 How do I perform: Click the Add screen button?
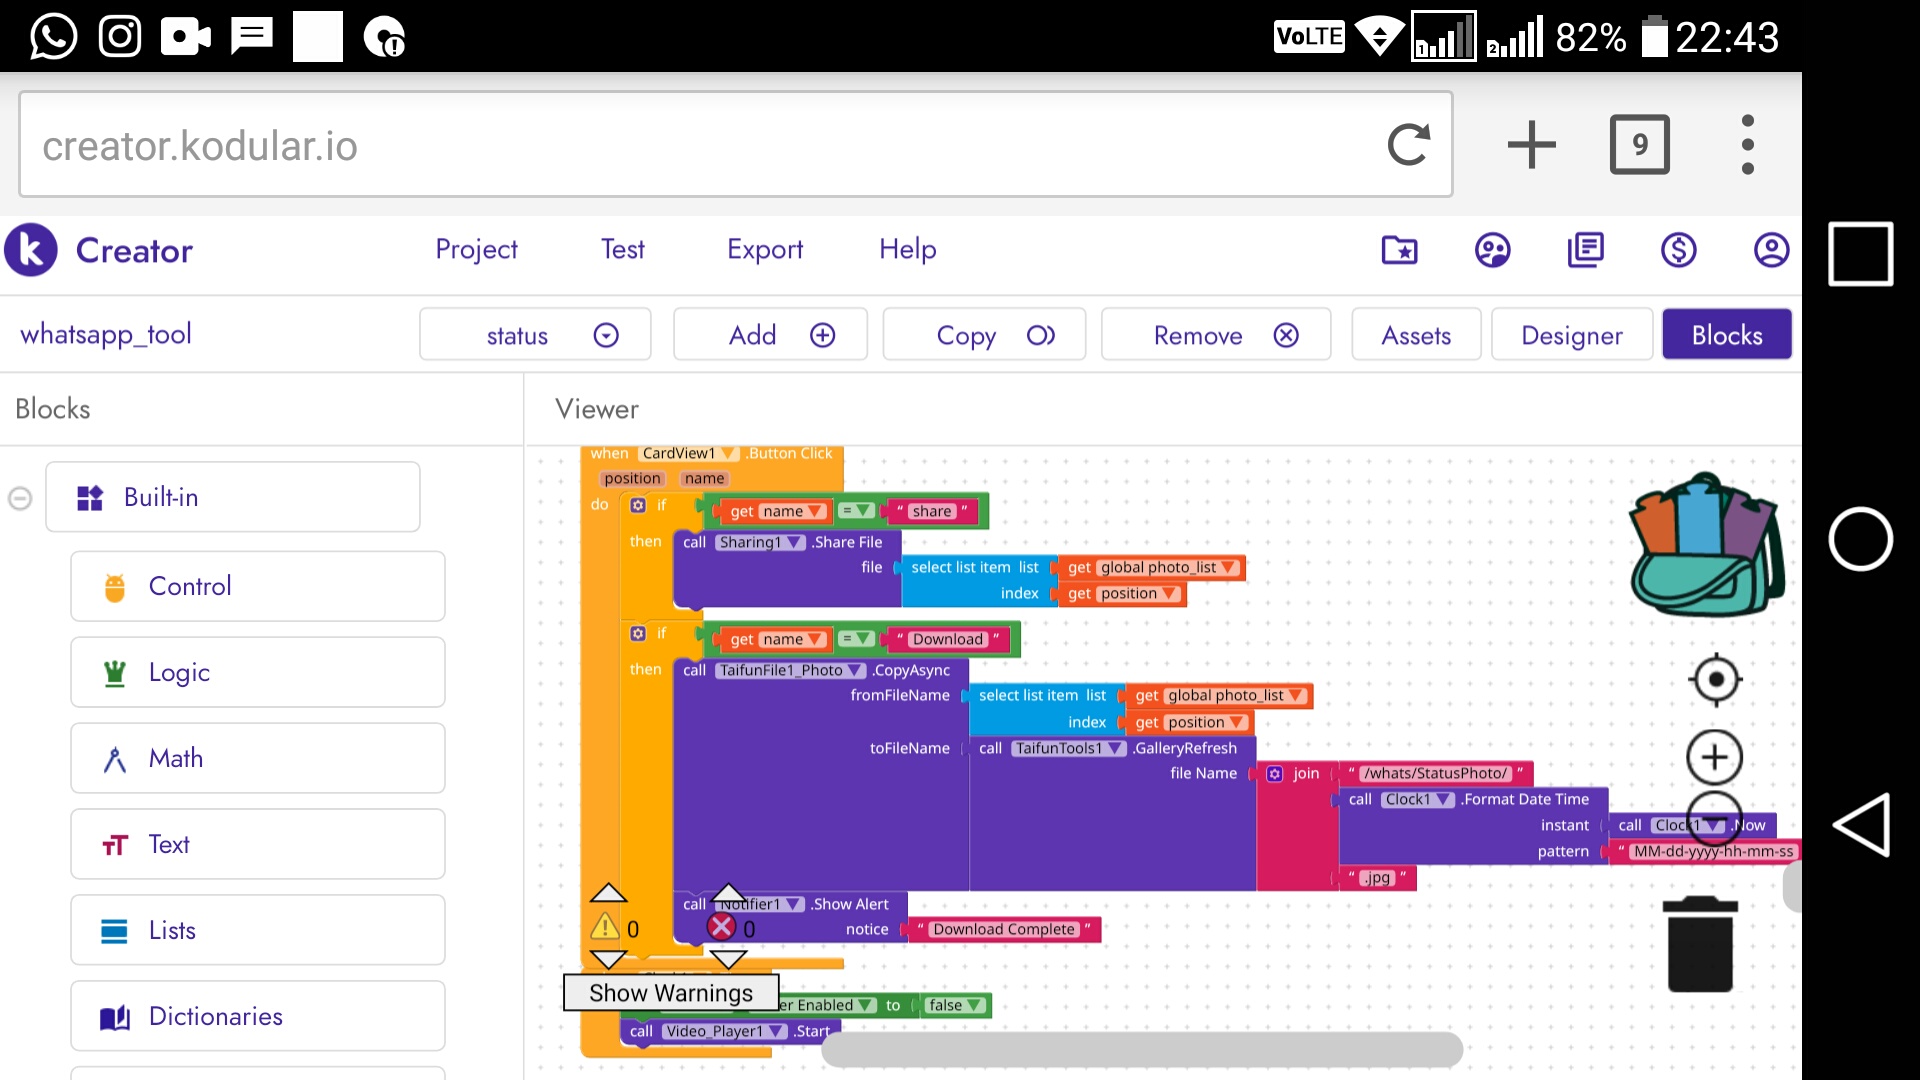pyautogui.click(x=770, y=335)
